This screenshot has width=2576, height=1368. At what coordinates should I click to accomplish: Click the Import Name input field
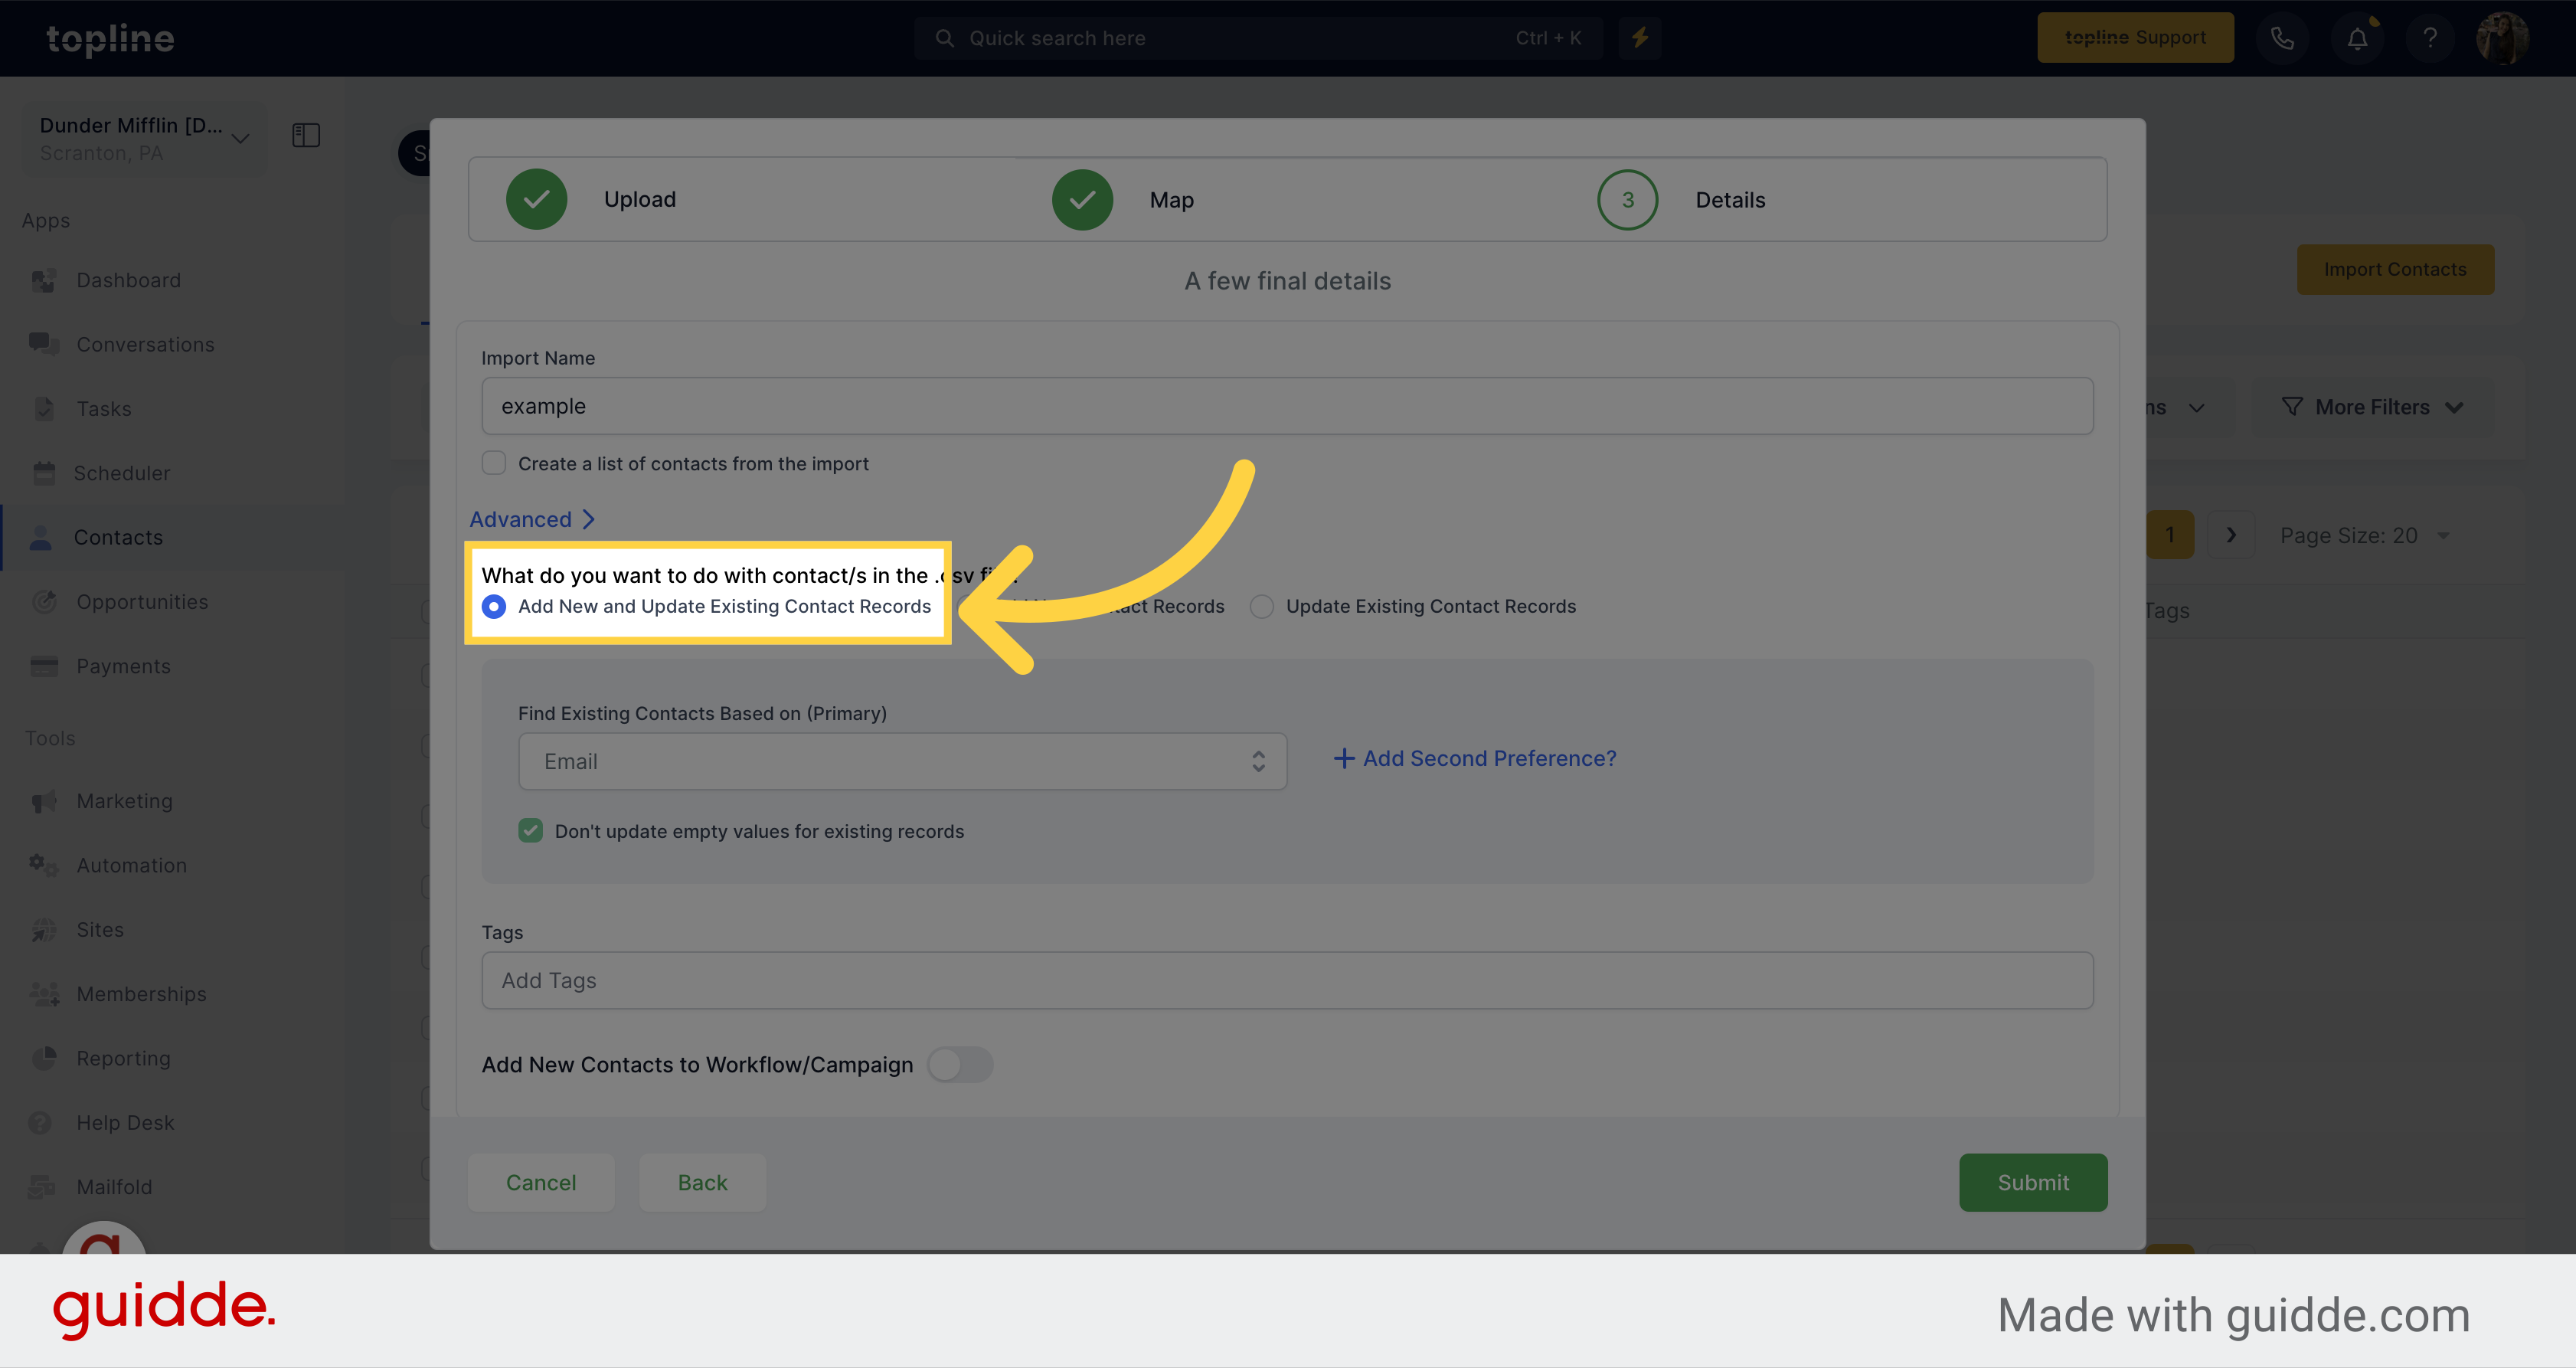click(x=1288, y=405)
